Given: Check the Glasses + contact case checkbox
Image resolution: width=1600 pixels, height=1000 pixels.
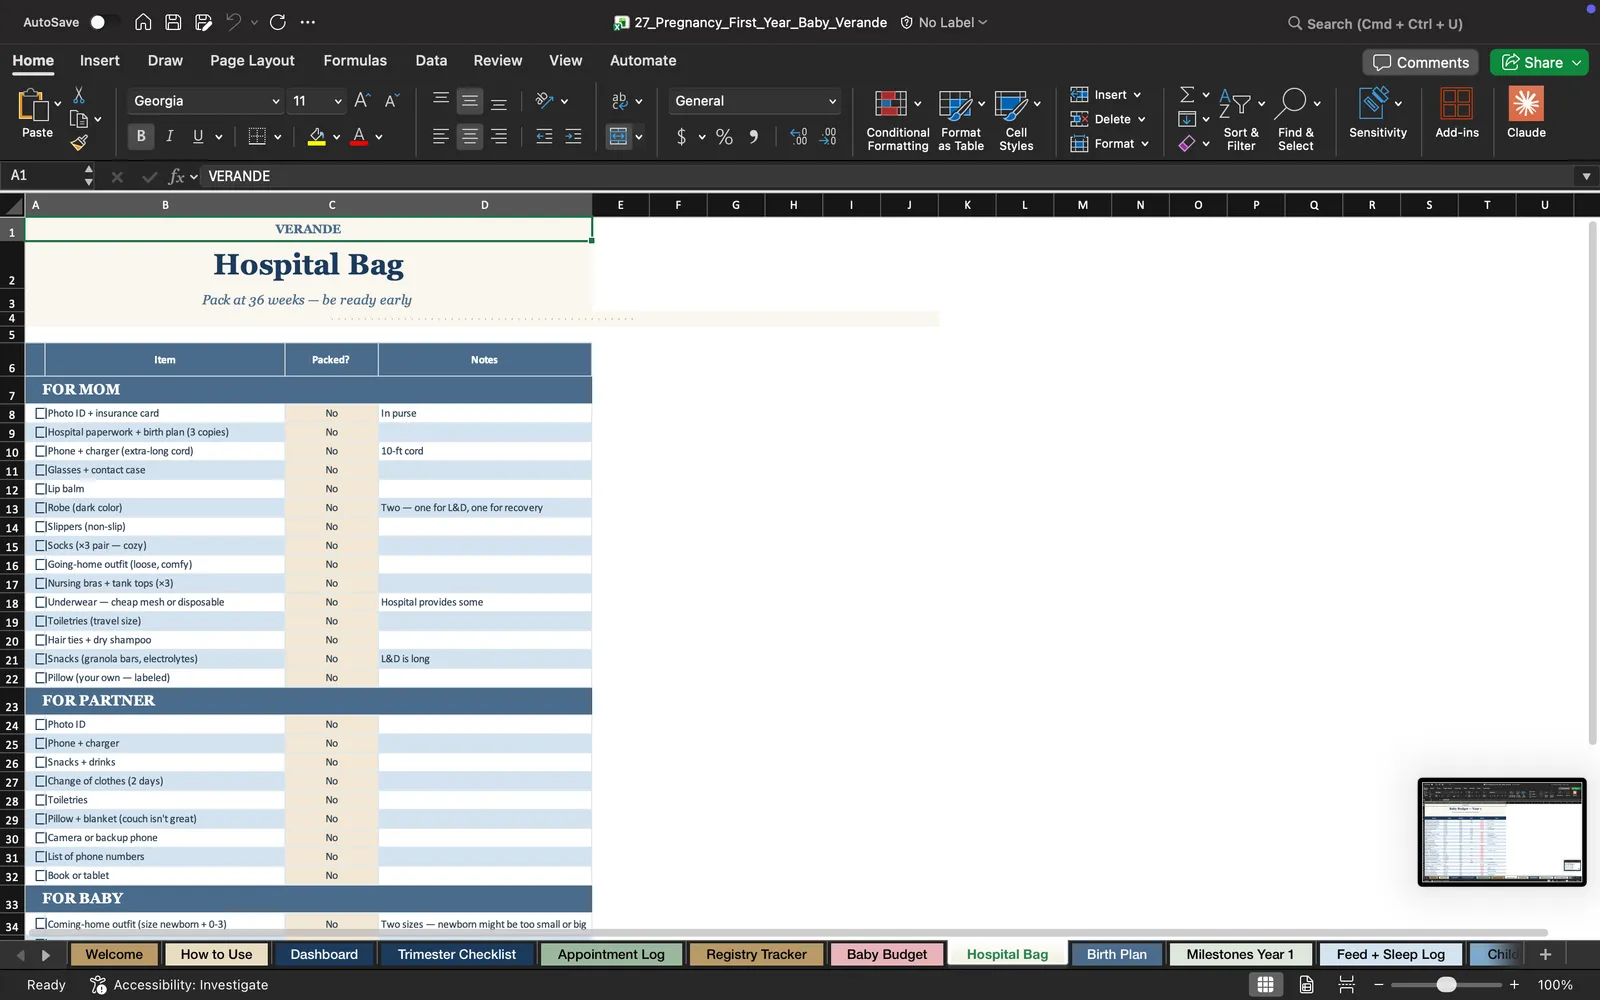Looking at the screenshot, I should click(x=41, y=470).
